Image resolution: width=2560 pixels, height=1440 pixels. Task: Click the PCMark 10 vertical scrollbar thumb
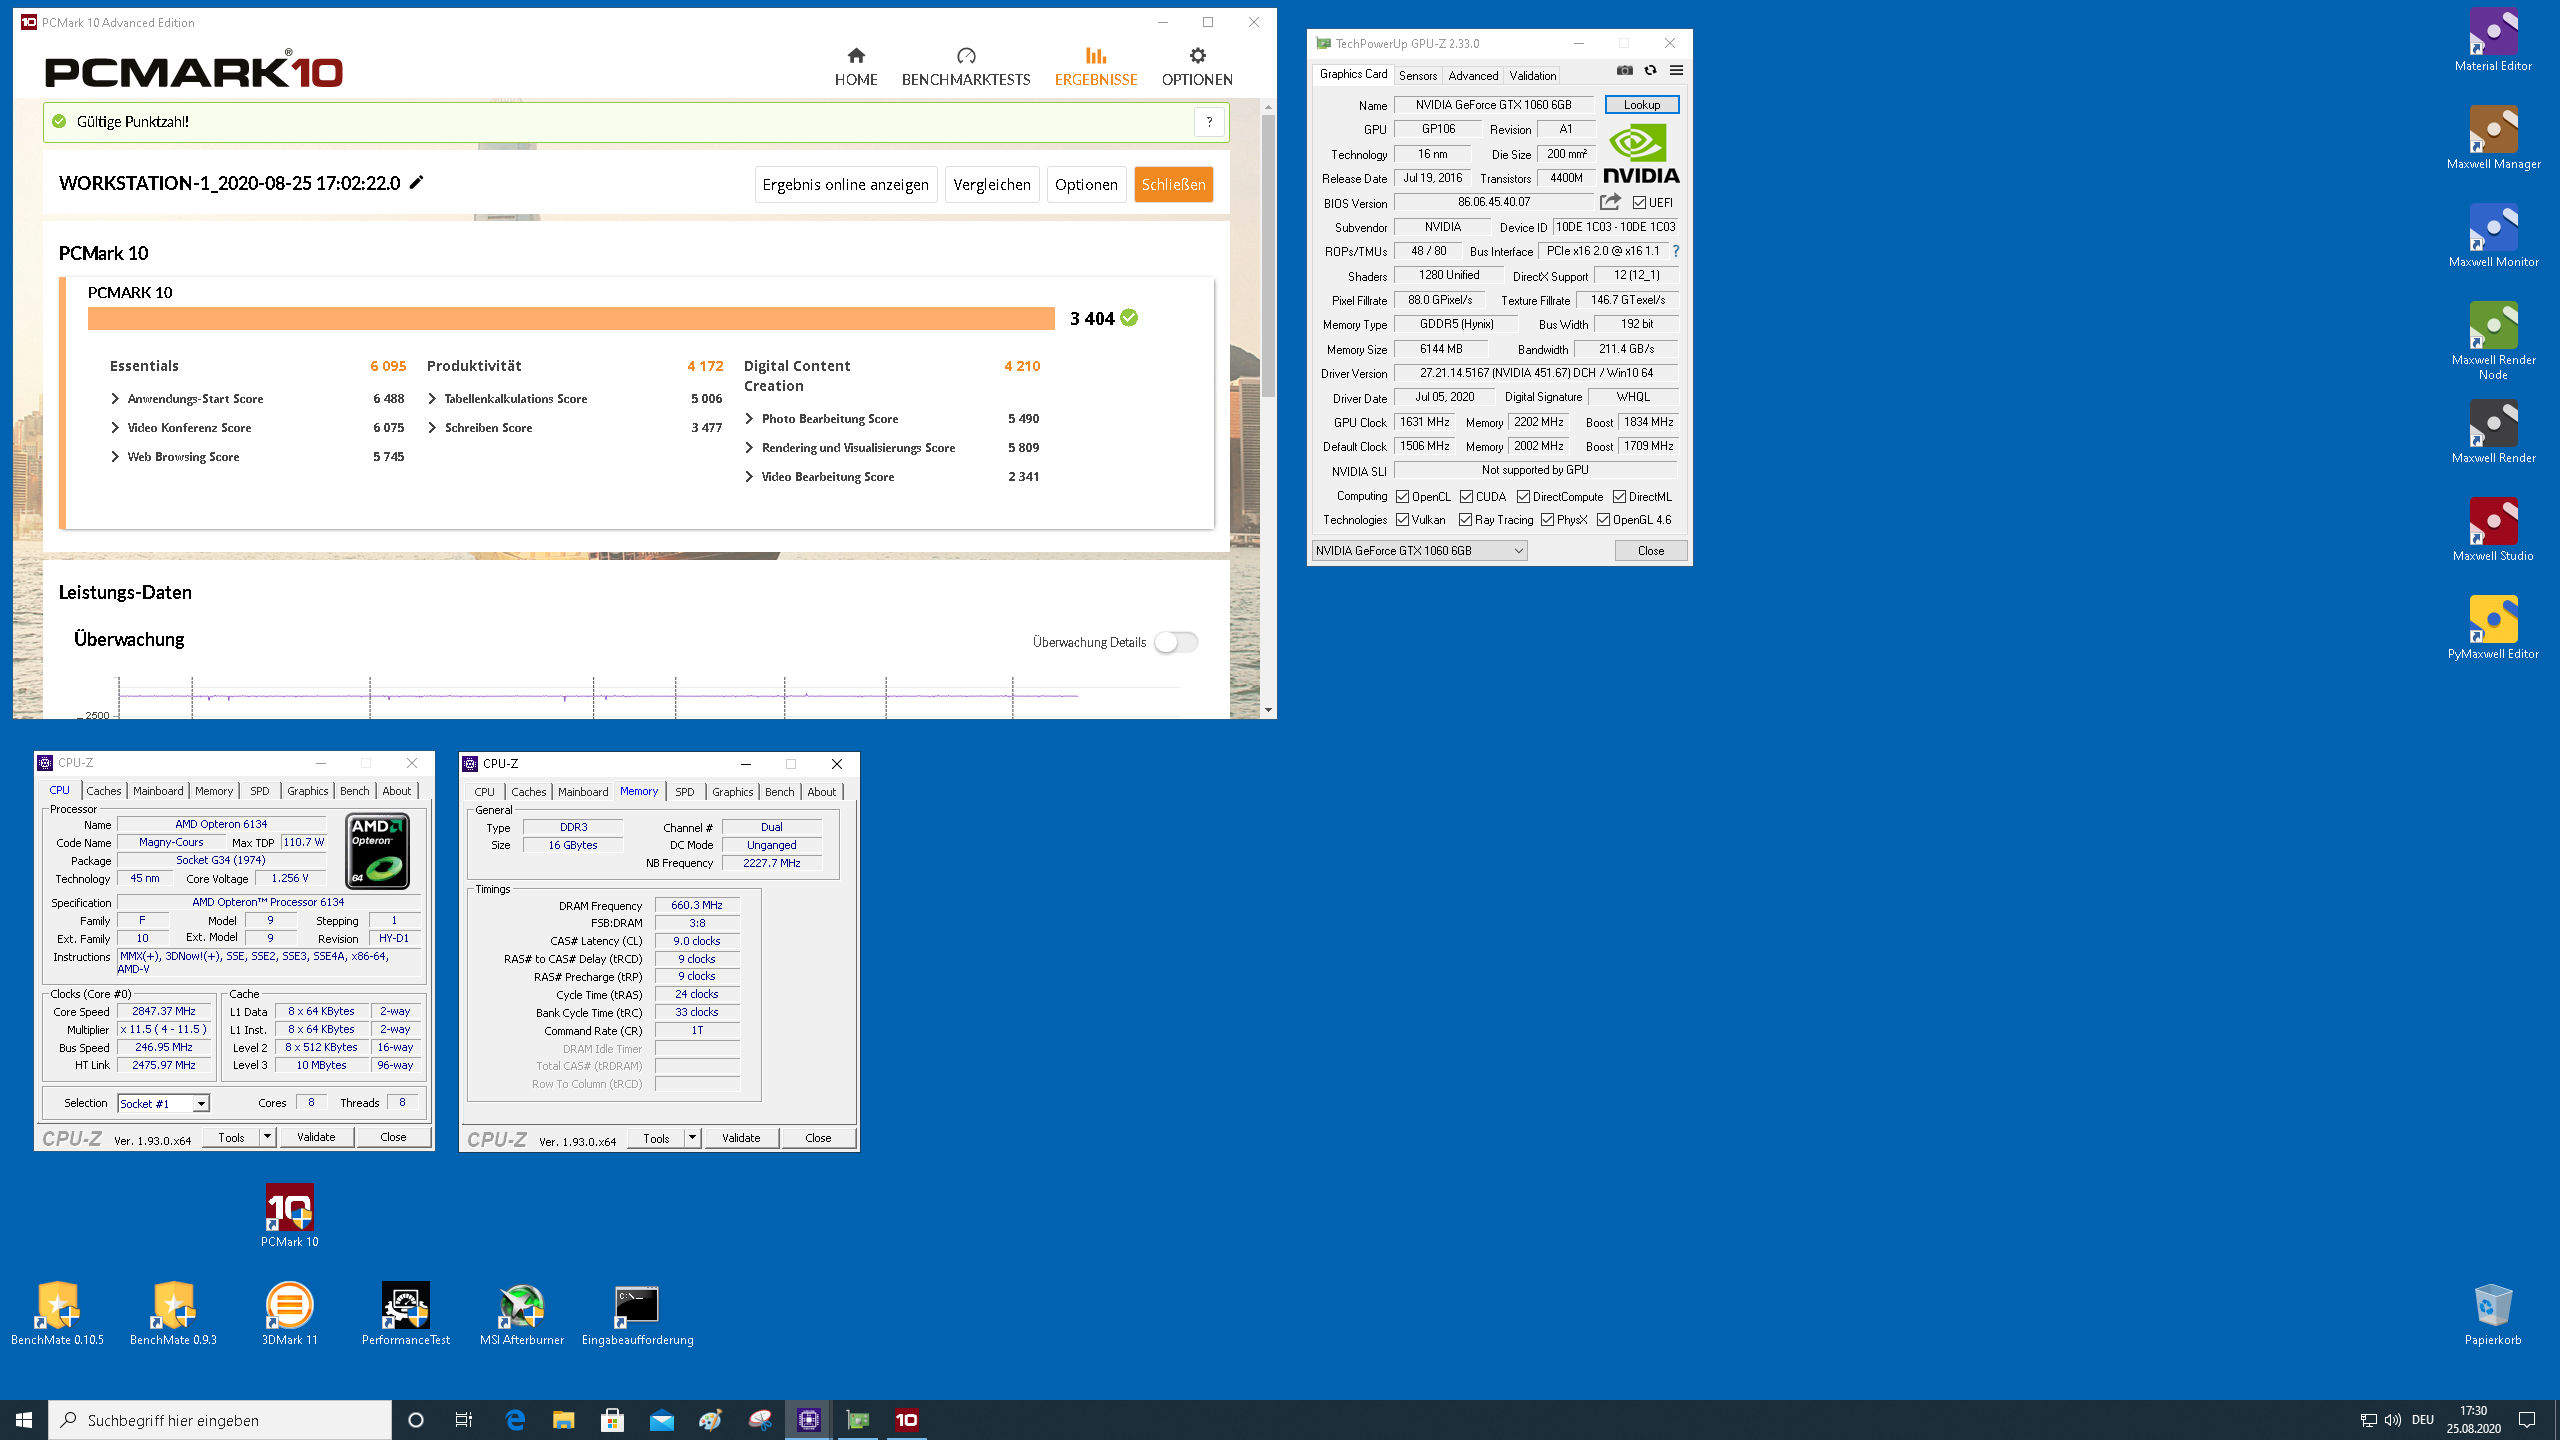[1268, 255]
